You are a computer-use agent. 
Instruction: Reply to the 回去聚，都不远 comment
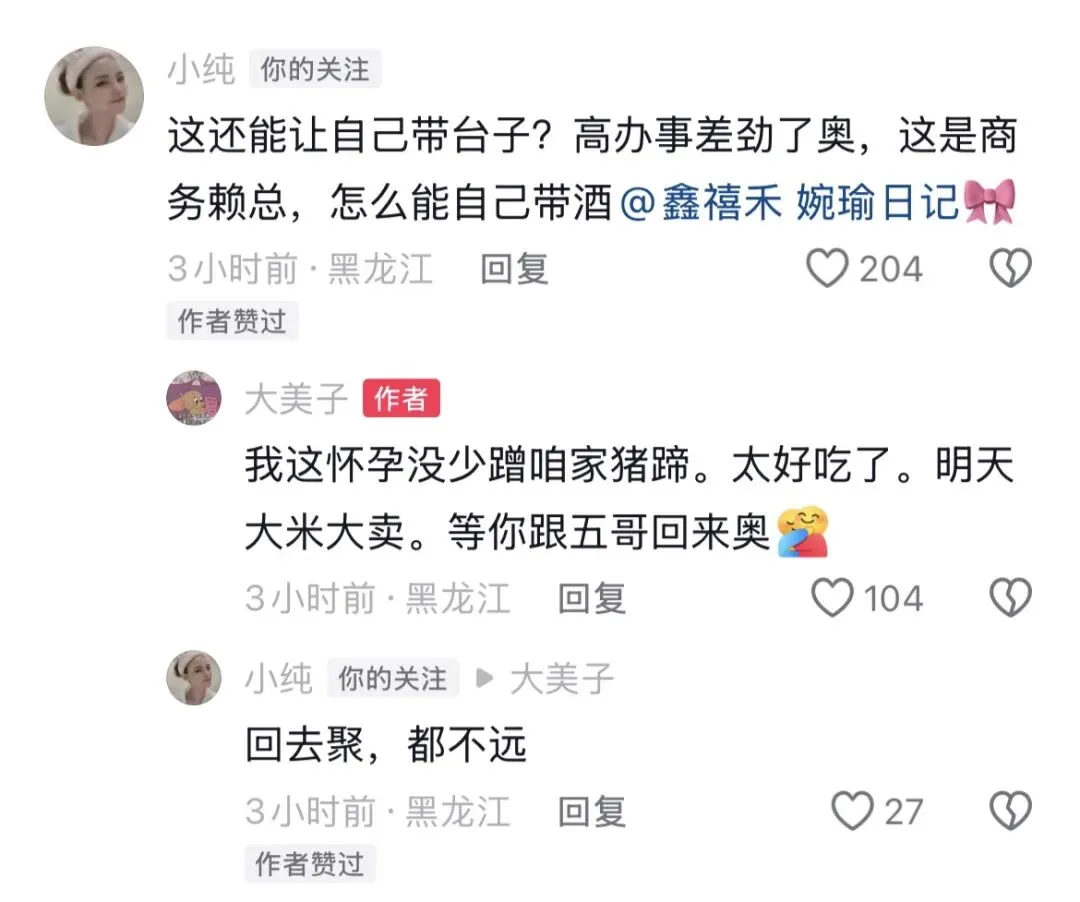pos(592,811)
